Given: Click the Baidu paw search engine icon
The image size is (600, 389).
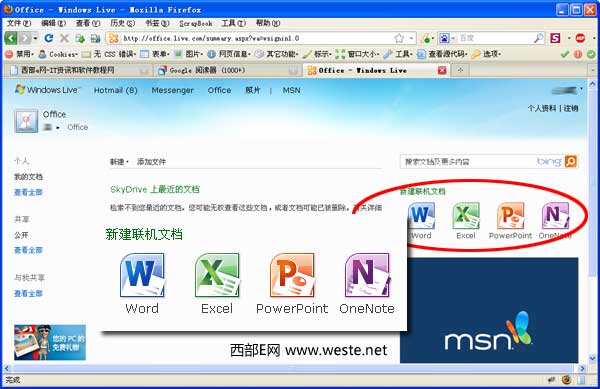Looking at the screenshot, I should coord(444,38).
